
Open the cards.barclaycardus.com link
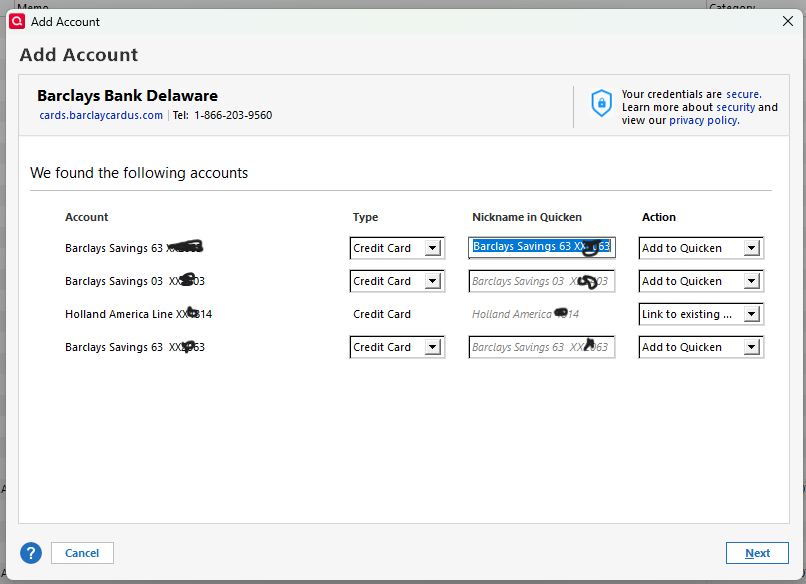[x=101, y=115]
